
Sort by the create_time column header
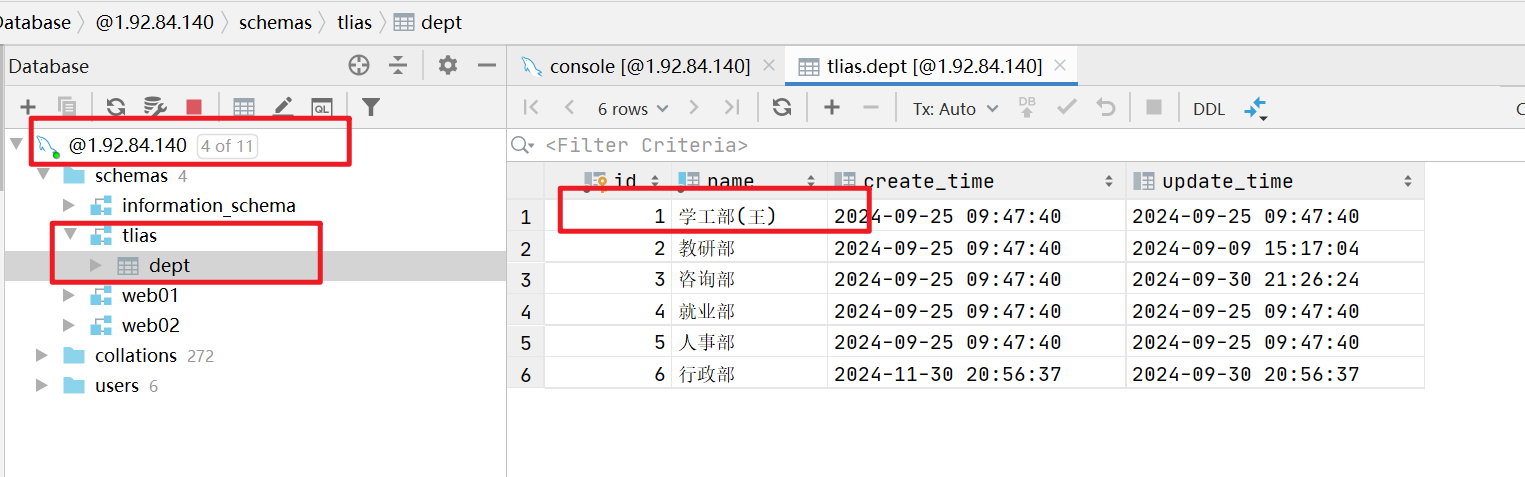[928, 181]
